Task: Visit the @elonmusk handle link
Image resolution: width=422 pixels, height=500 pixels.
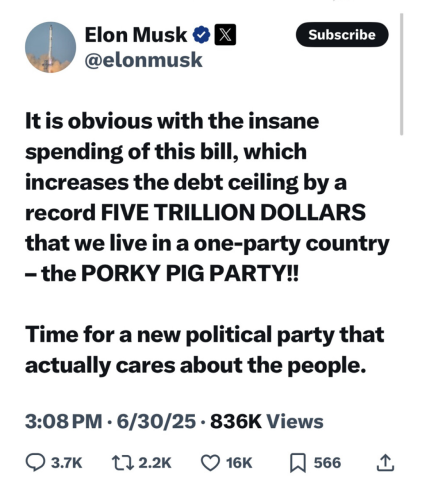Action: (144, 60)
